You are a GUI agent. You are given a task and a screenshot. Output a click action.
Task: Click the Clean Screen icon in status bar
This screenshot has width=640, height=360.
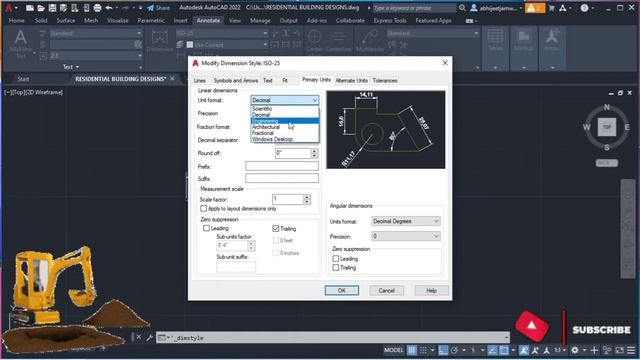(x=620, y=350)
